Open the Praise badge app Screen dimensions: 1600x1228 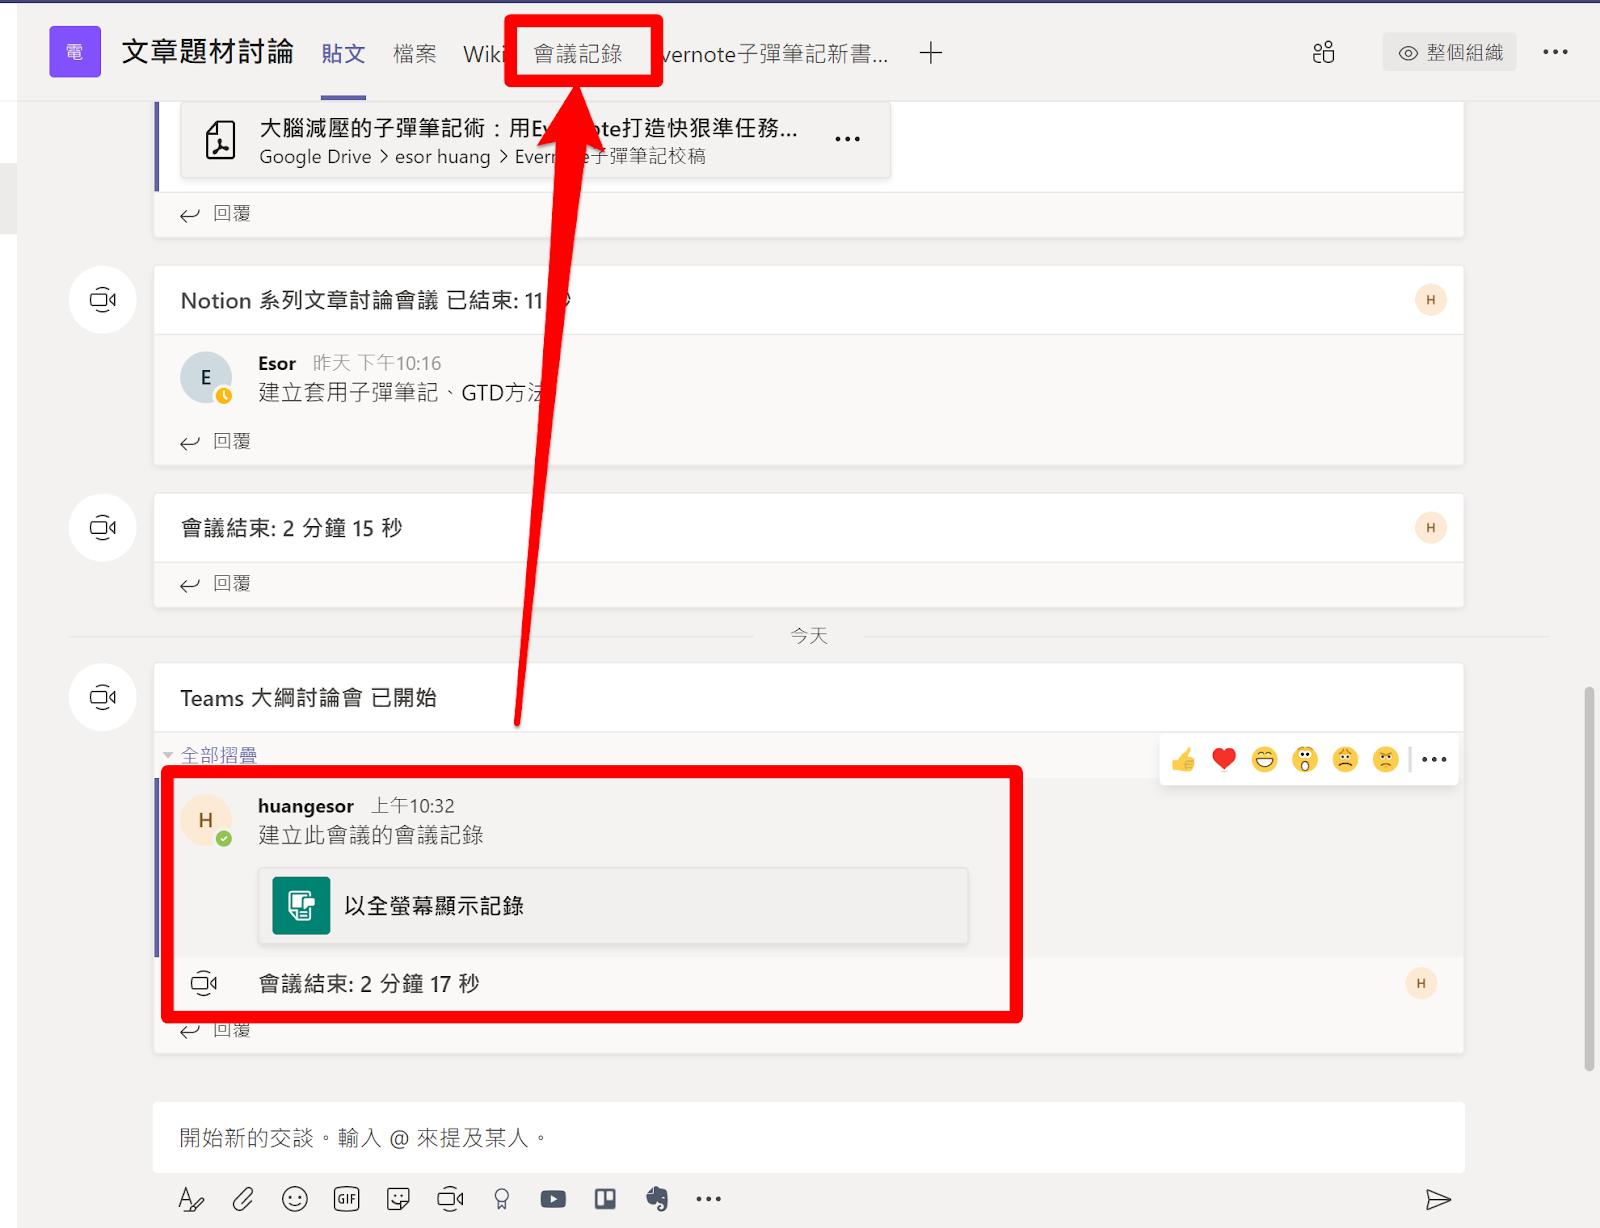[x=502, y=1199]
